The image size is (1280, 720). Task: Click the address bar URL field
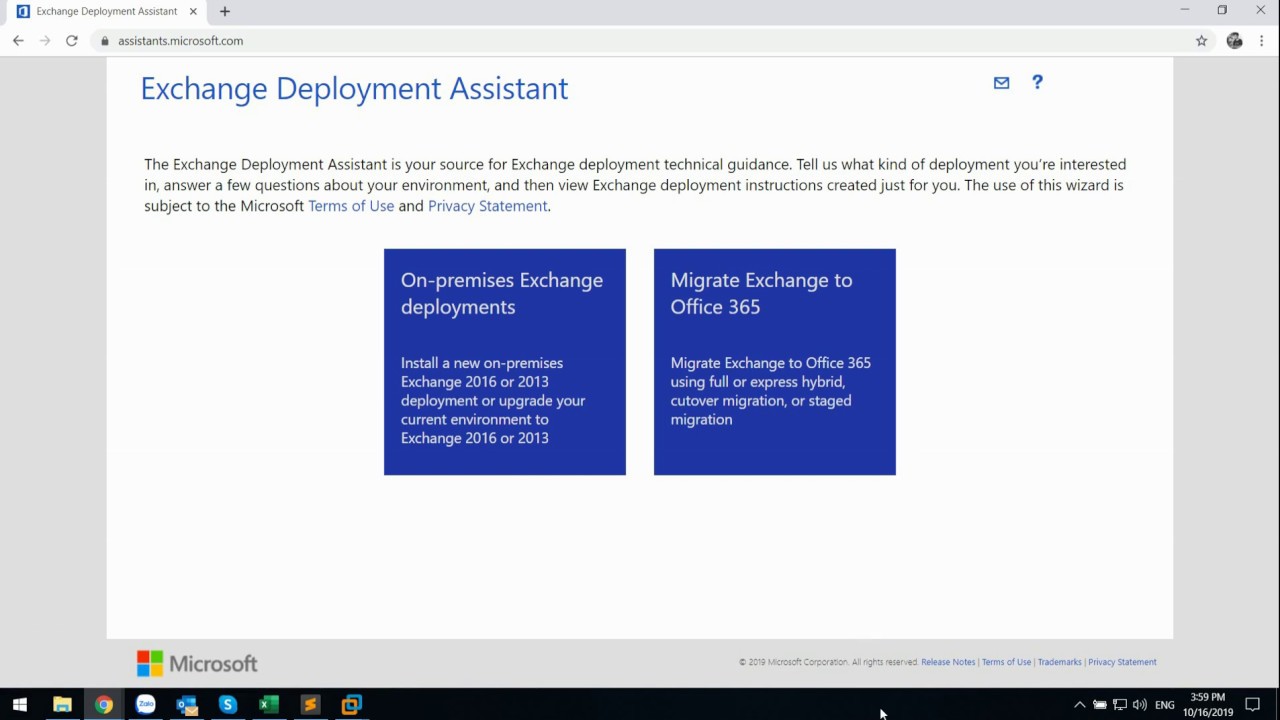(640, 41)
